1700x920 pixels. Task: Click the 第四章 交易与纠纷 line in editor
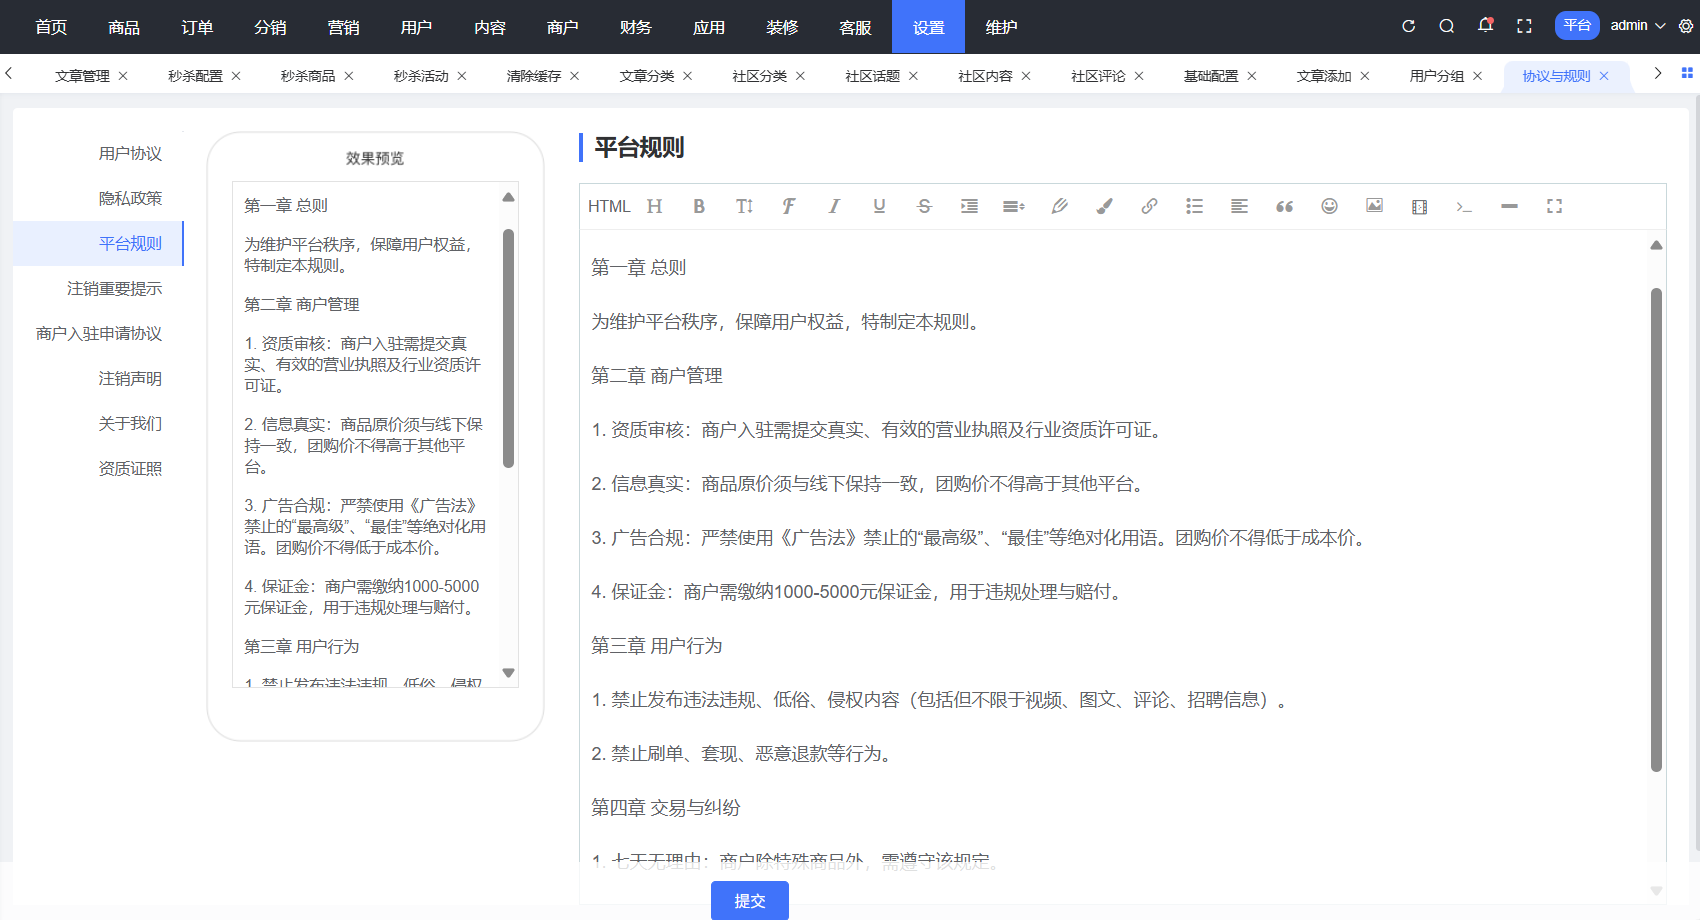pos(666,808)
